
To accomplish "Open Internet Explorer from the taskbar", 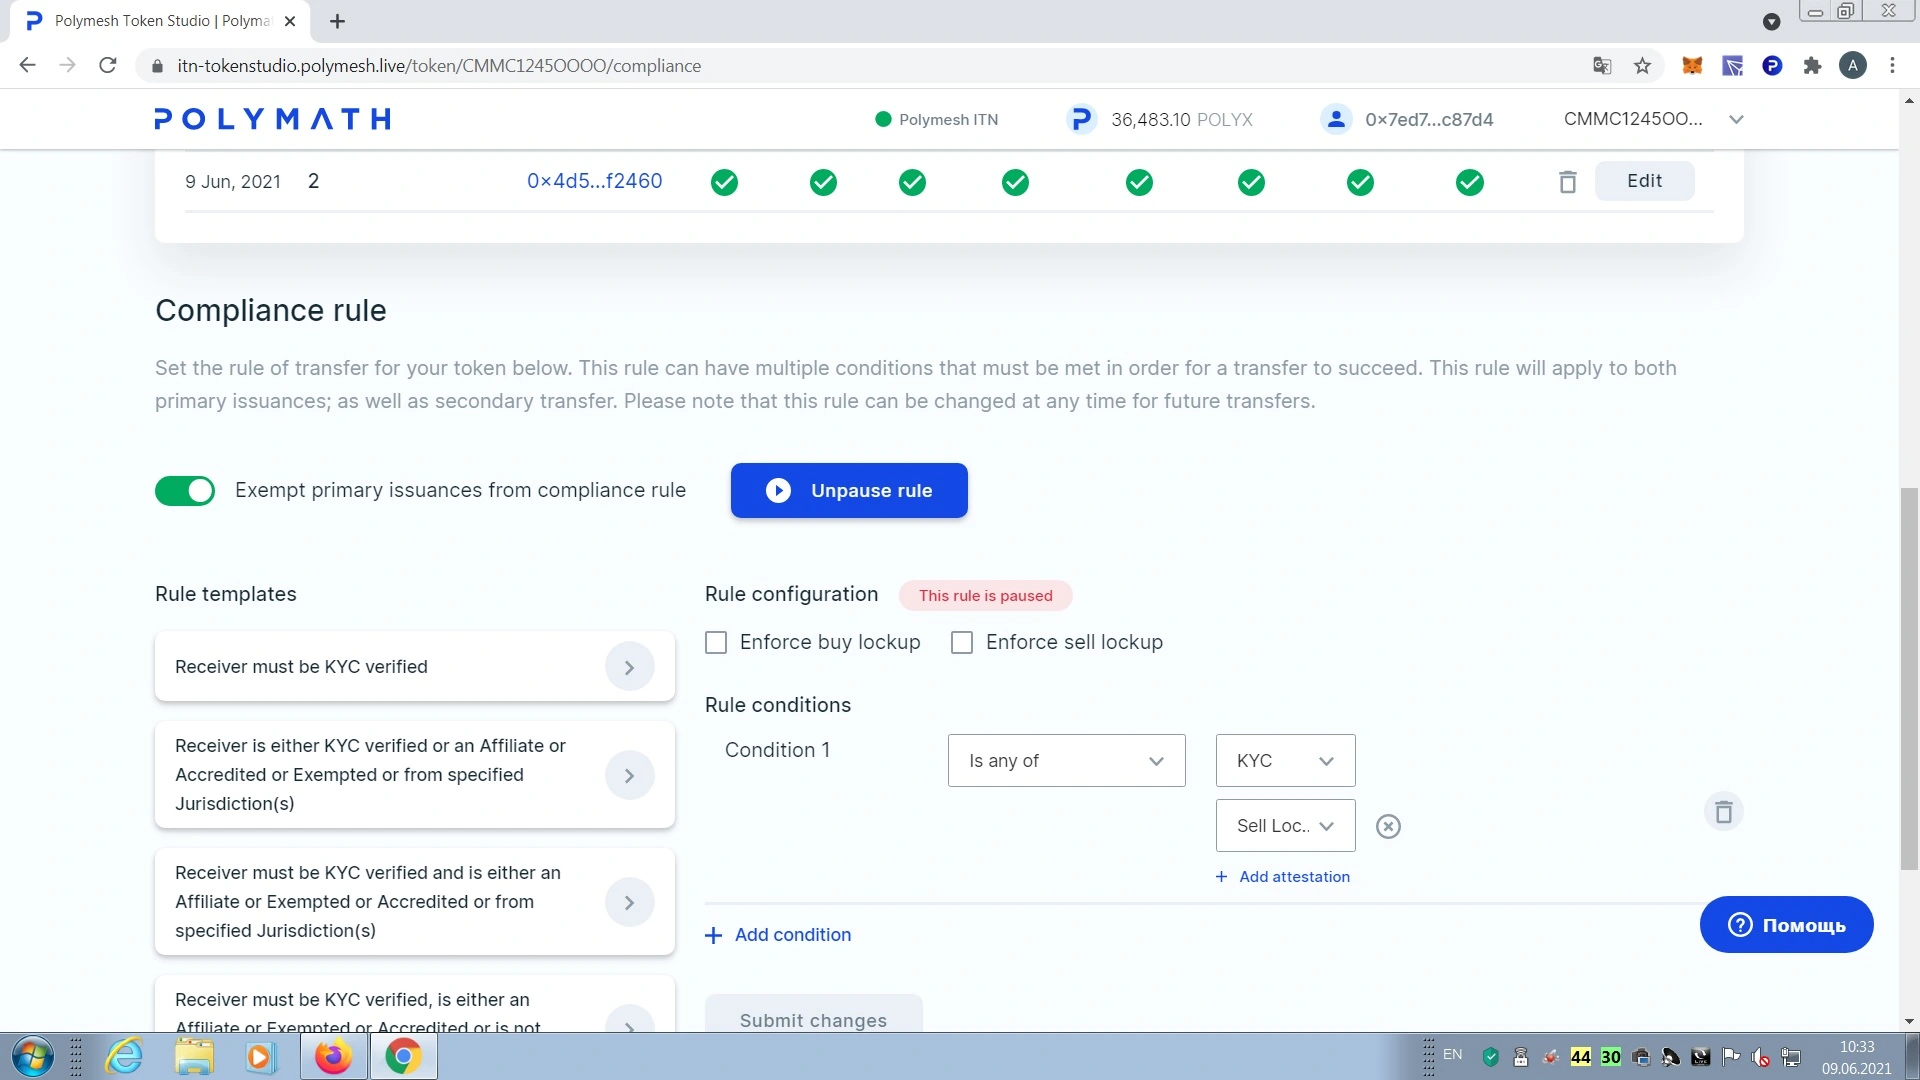I will [124, 1057].
